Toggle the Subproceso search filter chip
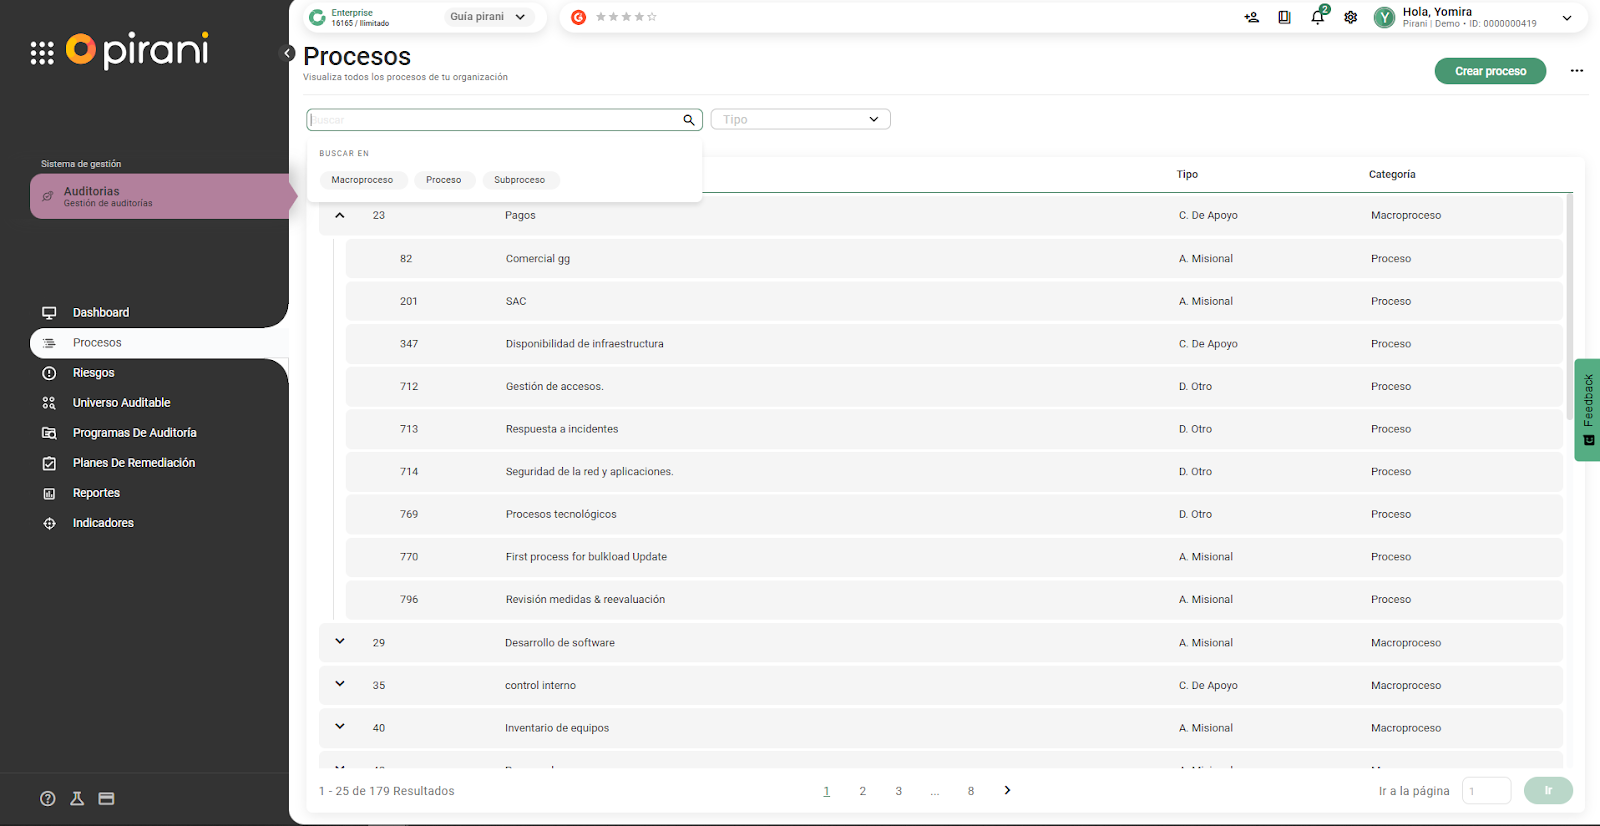1600x826 pixels. [x=519, y=180]
